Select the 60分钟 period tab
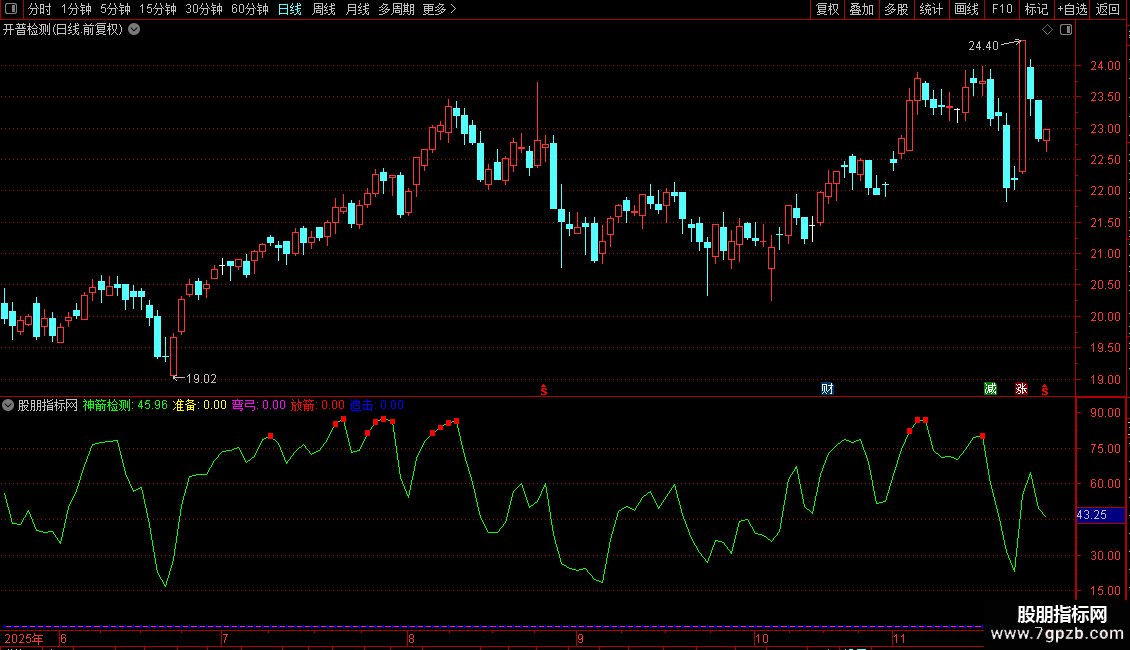Image resolution: width=1130 pixels, height=650 pixels. [x=250, y=9]
